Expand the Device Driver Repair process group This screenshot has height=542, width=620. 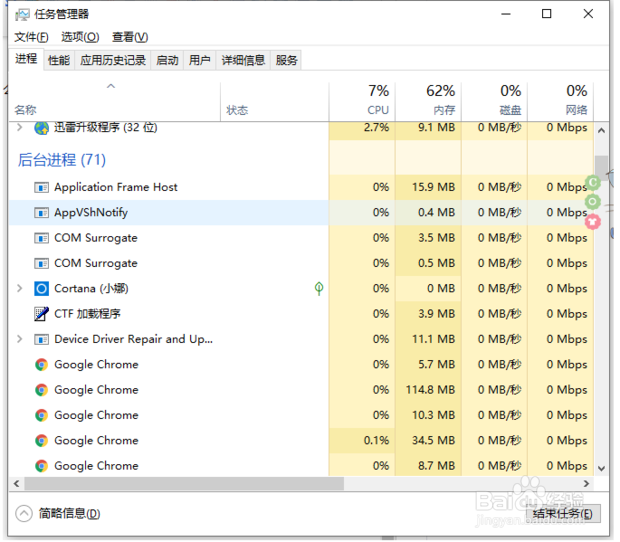coord(19,339)
